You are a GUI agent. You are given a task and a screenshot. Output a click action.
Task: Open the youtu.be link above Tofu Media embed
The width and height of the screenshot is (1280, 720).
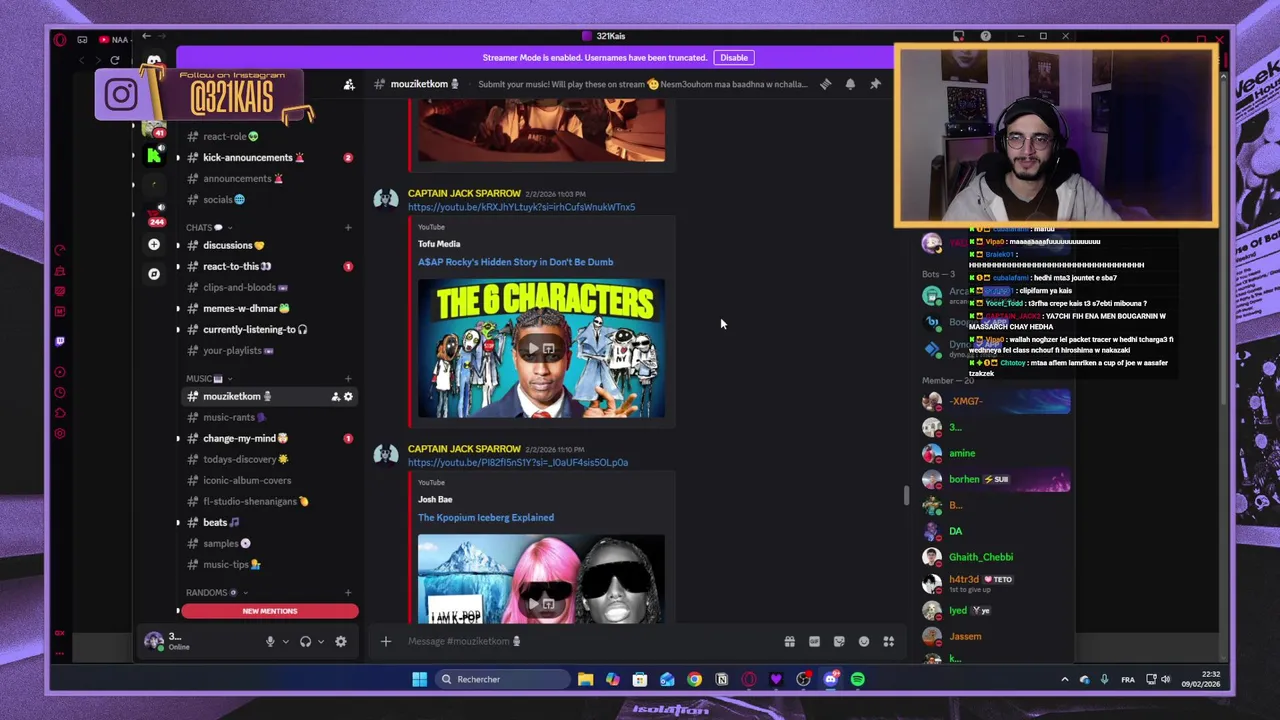pos(521,207)
